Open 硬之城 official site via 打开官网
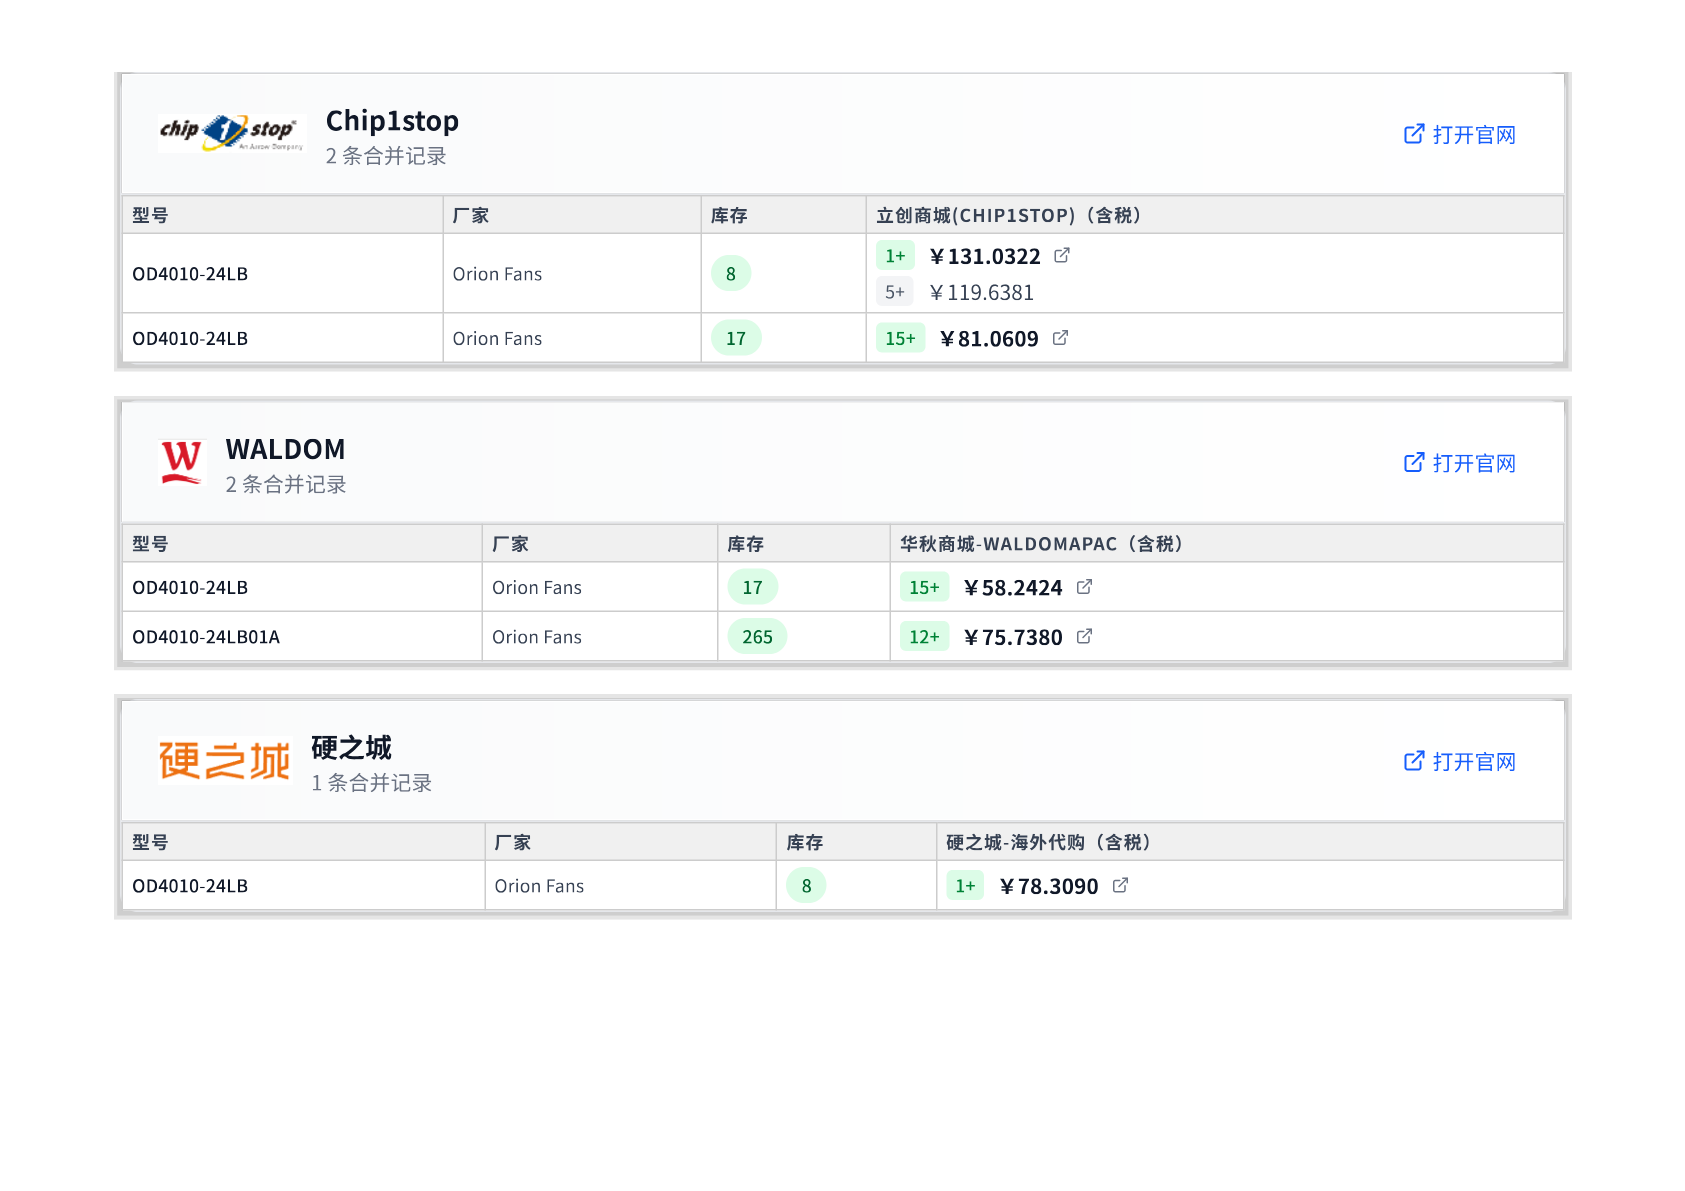 (1474, 761)
